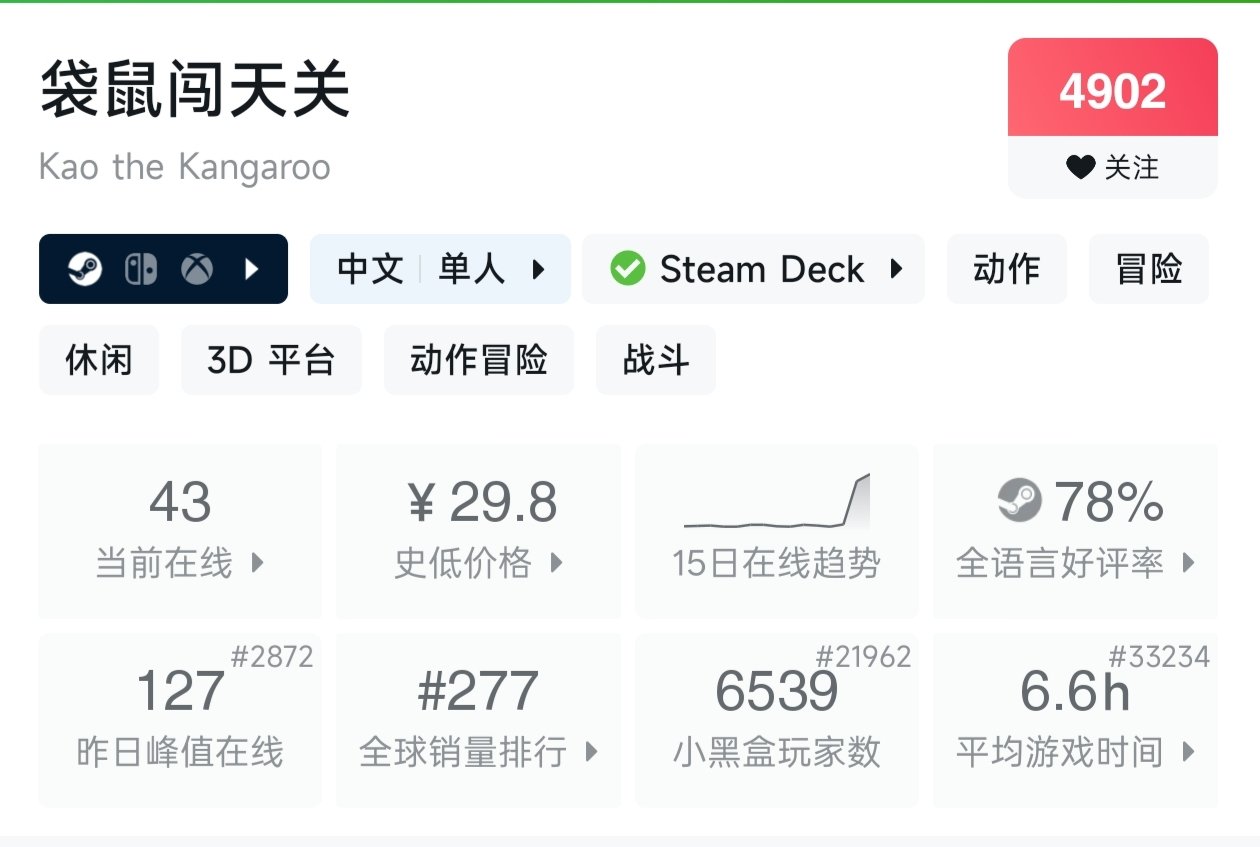Open the 史低价格 lowest price history
The width and height of the screenshot is (1260, 847).
(x=479, y=531)
